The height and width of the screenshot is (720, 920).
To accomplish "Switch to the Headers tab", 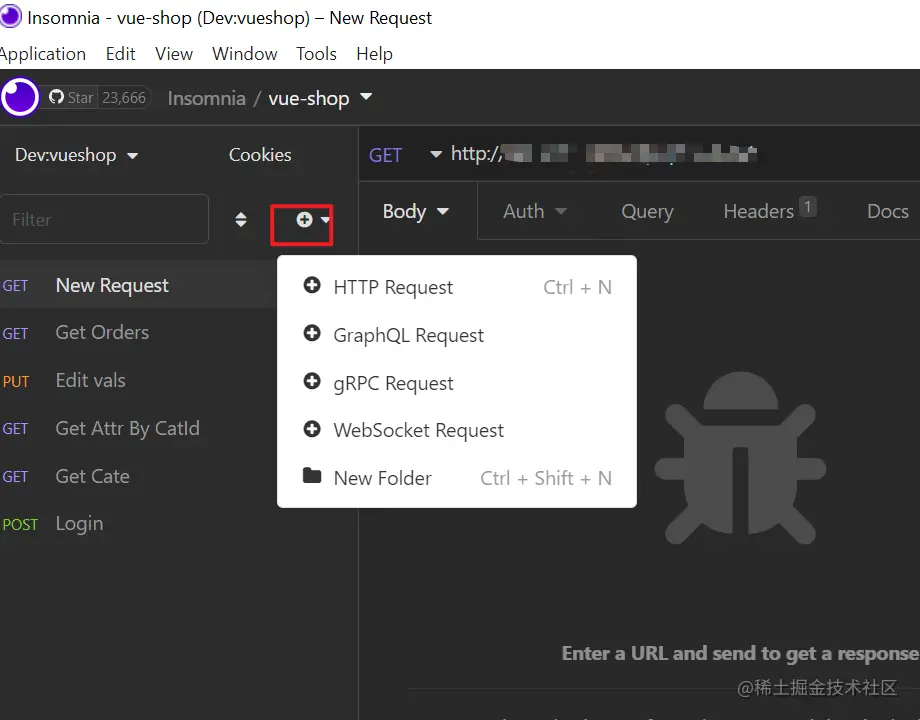I will pos(769,210).
